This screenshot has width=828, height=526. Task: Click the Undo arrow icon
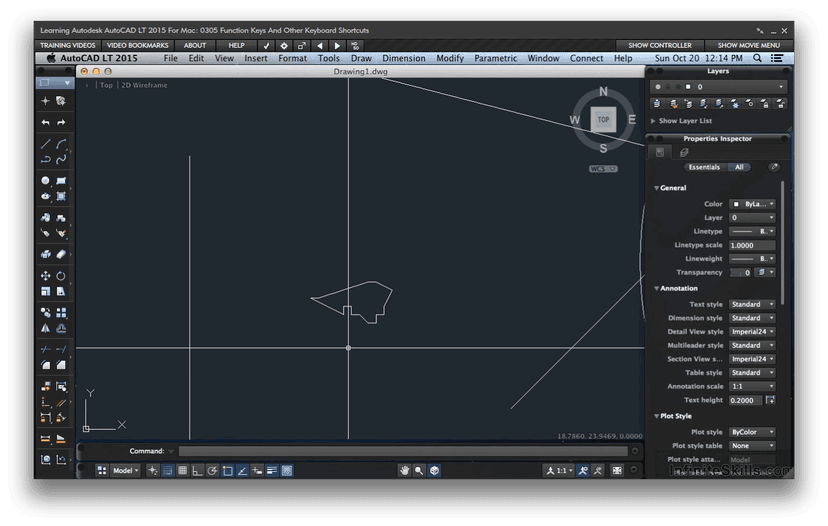click(46, 123)
